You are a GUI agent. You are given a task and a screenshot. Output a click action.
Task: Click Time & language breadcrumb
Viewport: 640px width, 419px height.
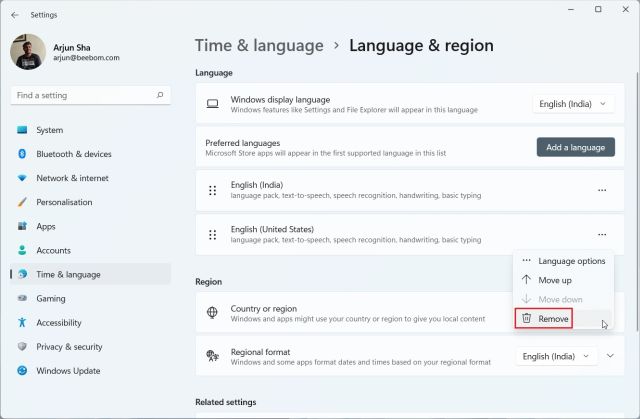click(x=259, y=45)
